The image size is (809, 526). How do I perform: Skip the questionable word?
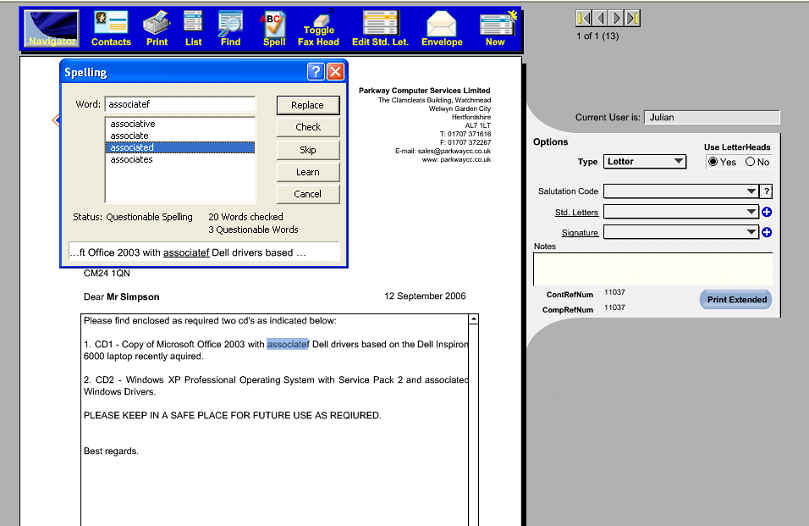(308, 150)
